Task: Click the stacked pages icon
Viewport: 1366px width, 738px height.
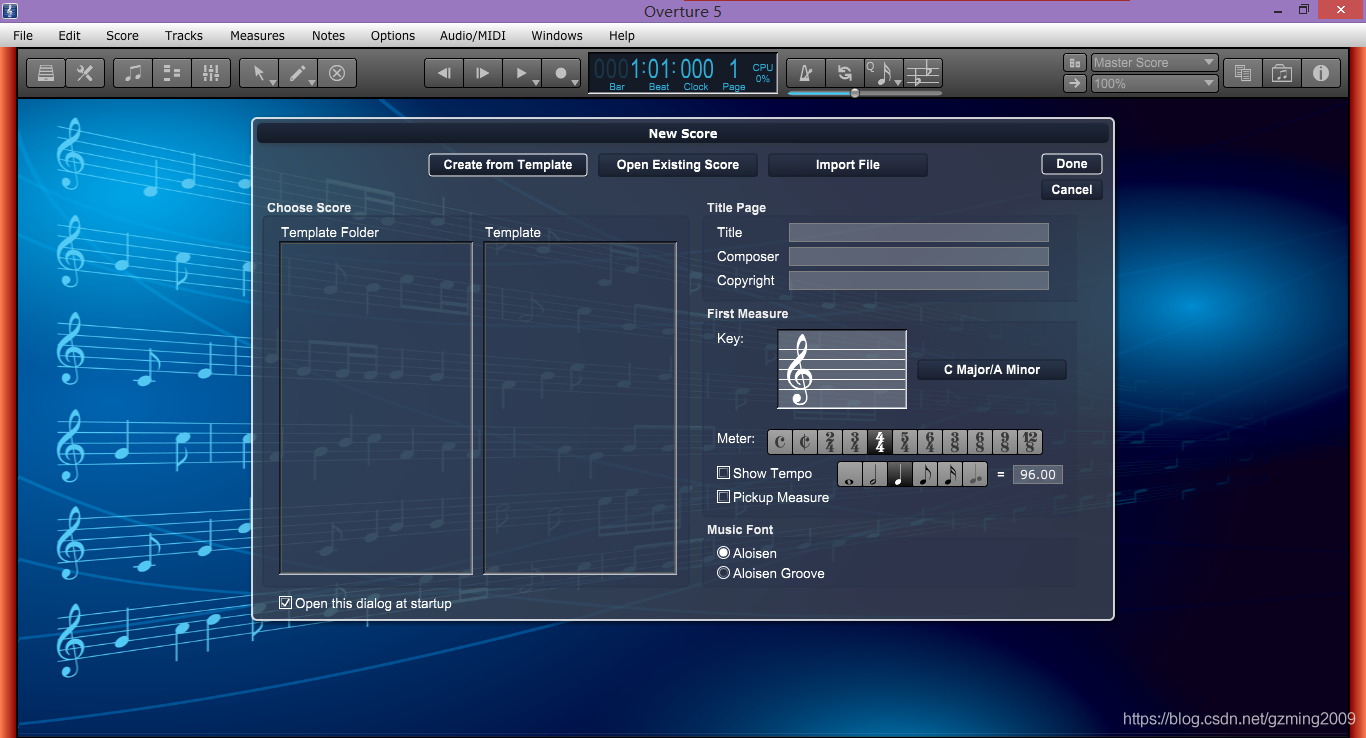Action: [1243, 73]
